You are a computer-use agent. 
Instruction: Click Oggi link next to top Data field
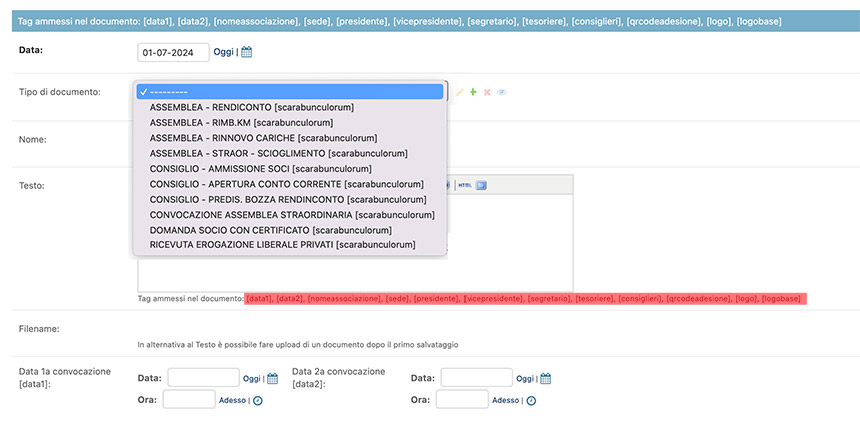[223, 52]
